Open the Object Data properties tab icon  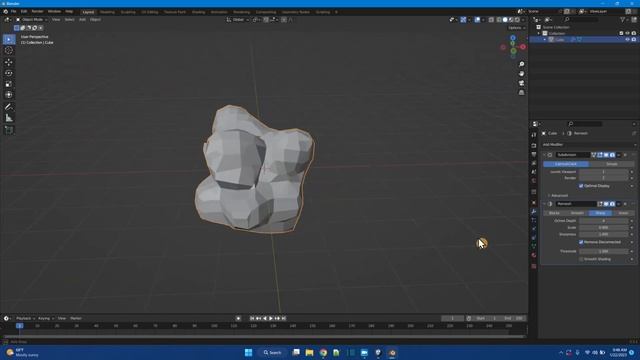click(x=533, y=246)
